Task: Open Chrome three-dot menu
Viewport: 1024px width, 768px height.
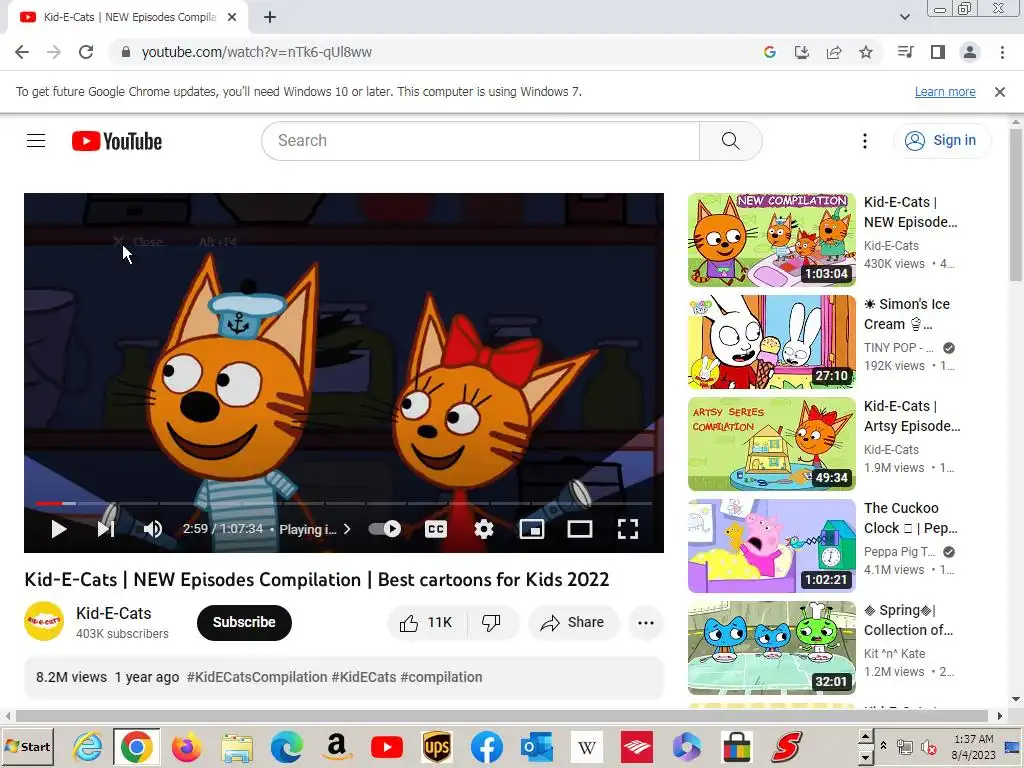Action: click(1002, 52)
